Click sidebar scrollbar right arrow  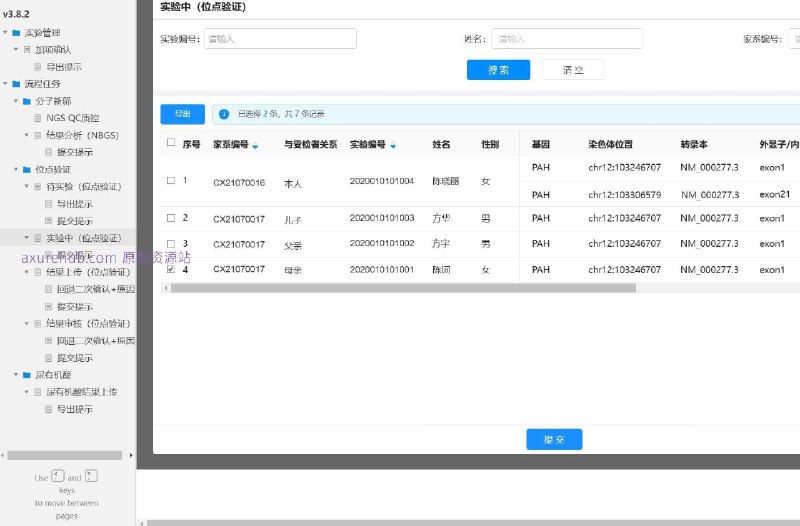coord(131,455)
